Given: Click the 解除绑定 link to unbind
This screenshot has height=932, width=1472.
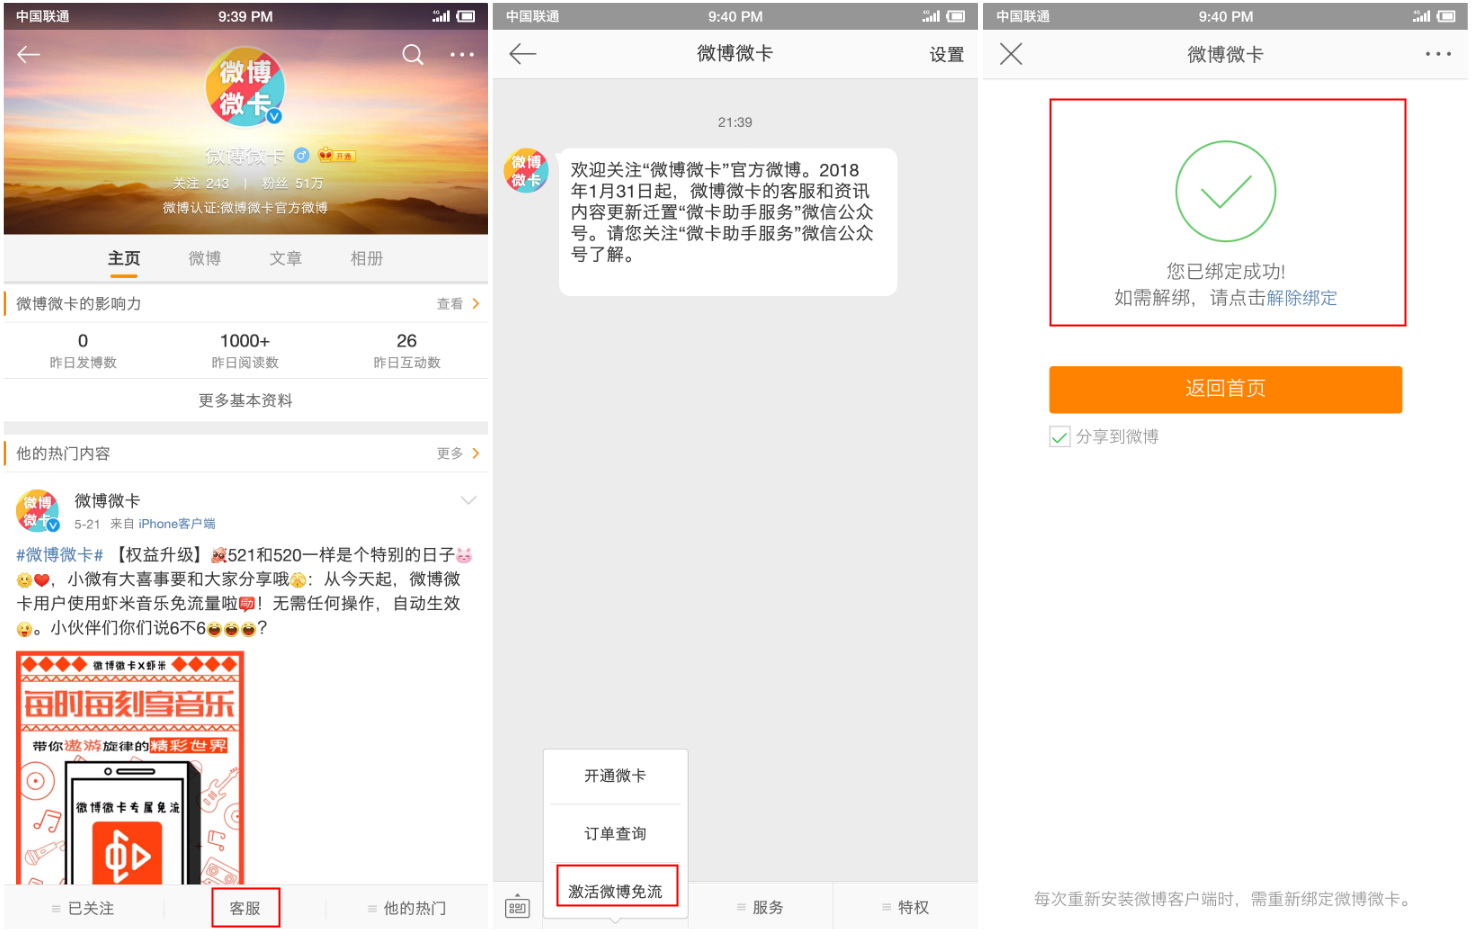Looking at the screenshot, I should [x=1302, y=297].
